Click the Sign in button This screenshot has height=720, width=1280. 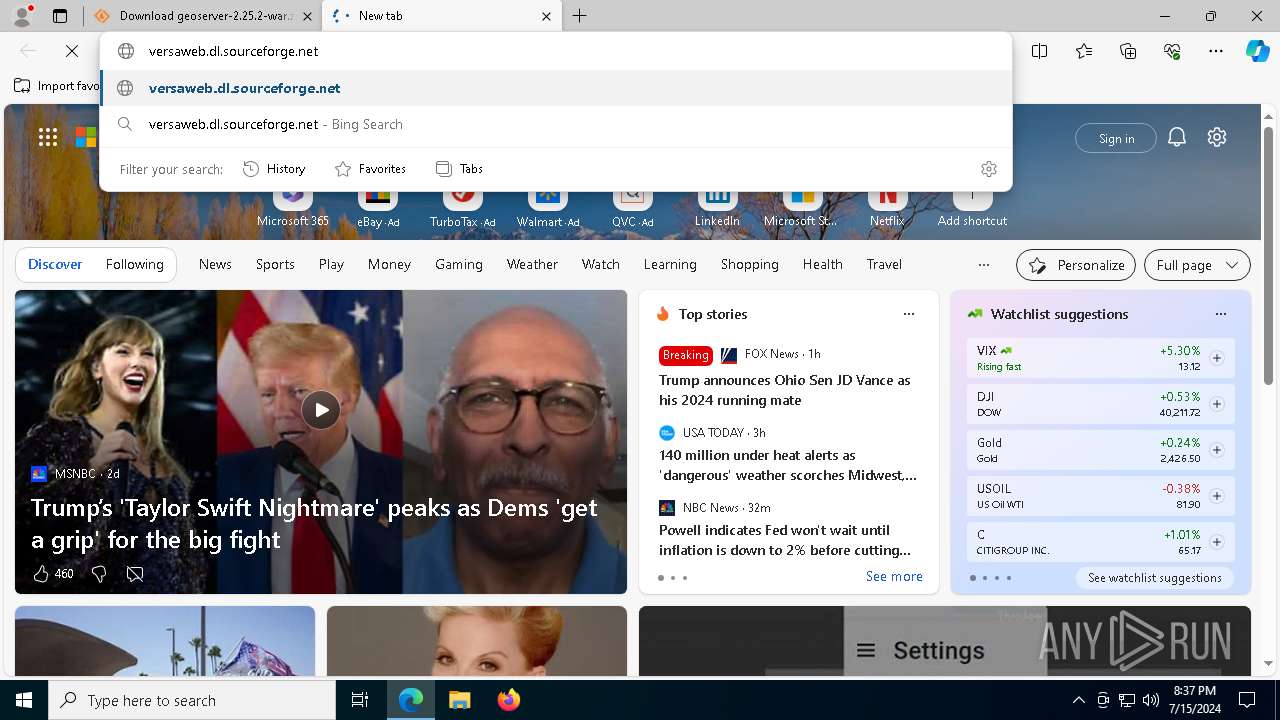coord(1116,138)
